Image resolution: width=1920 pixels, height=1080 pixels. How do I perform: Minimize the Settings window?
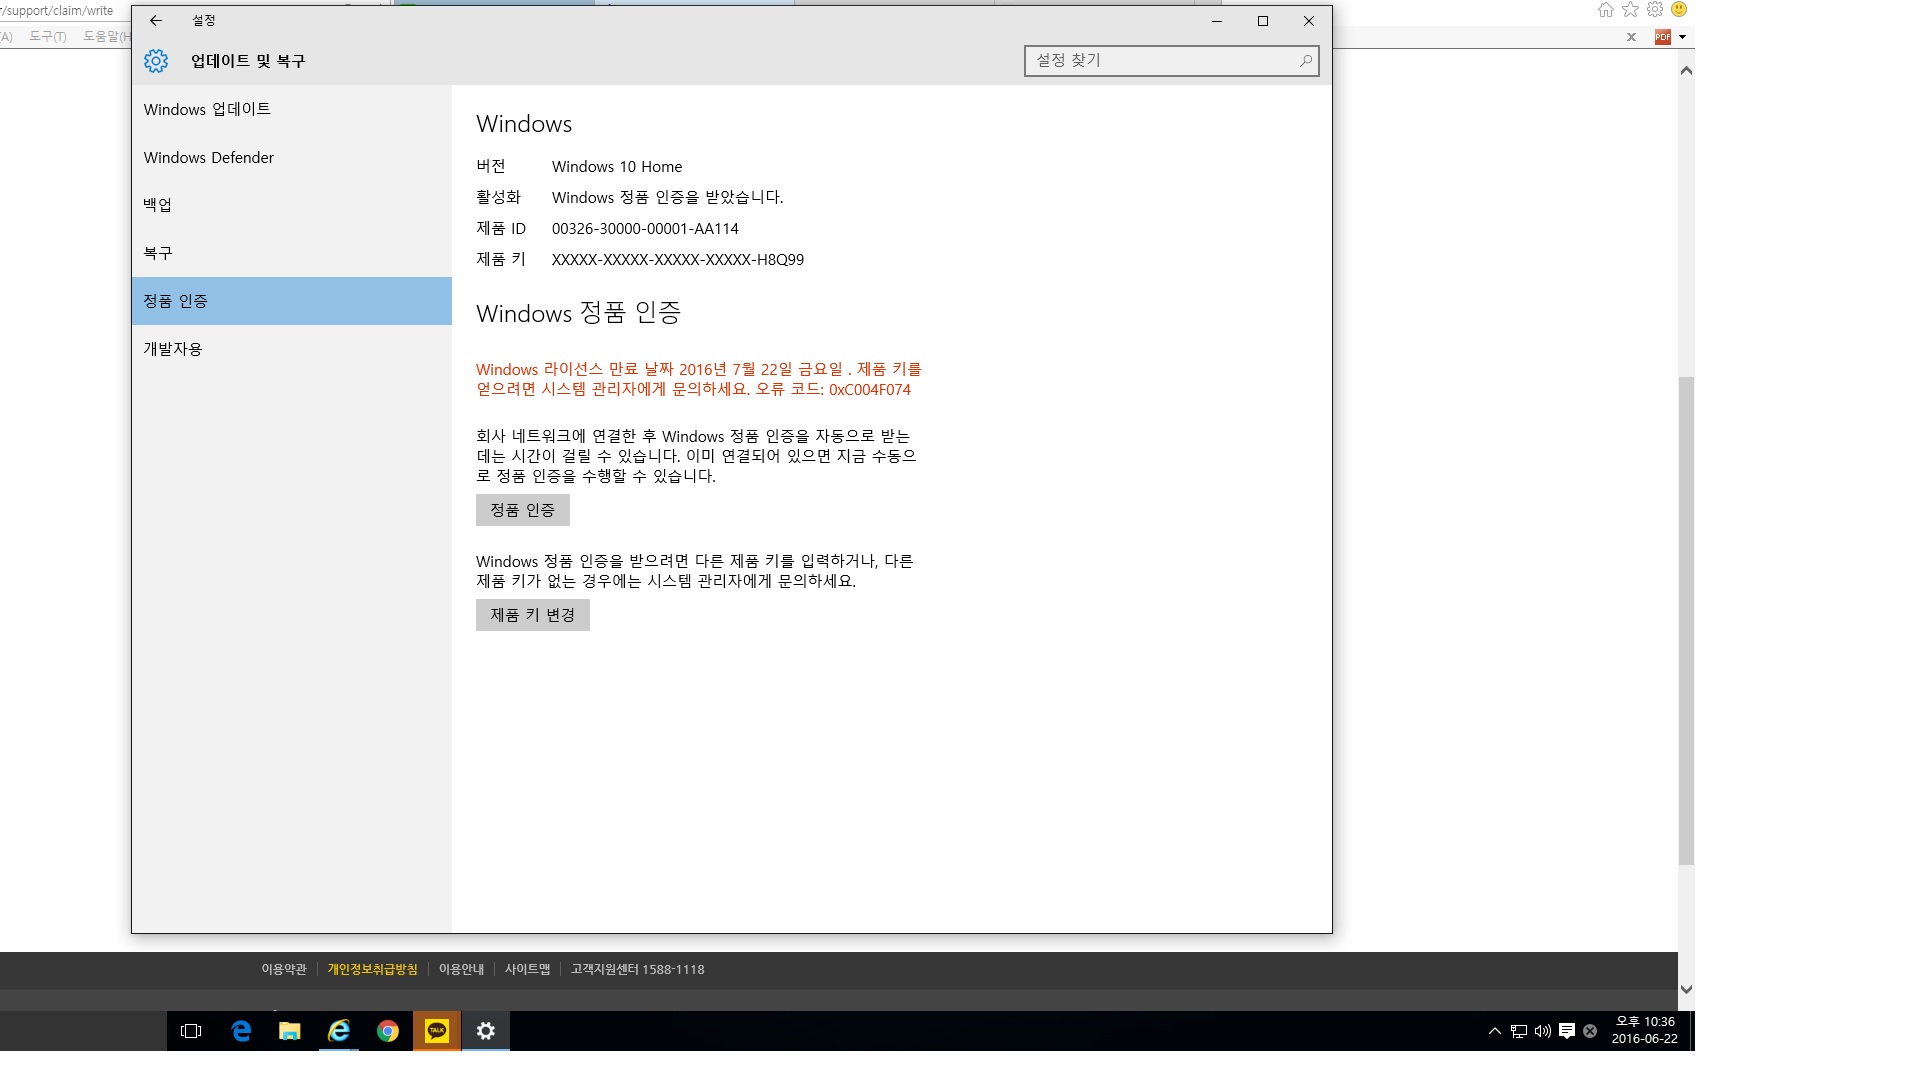1217,21
